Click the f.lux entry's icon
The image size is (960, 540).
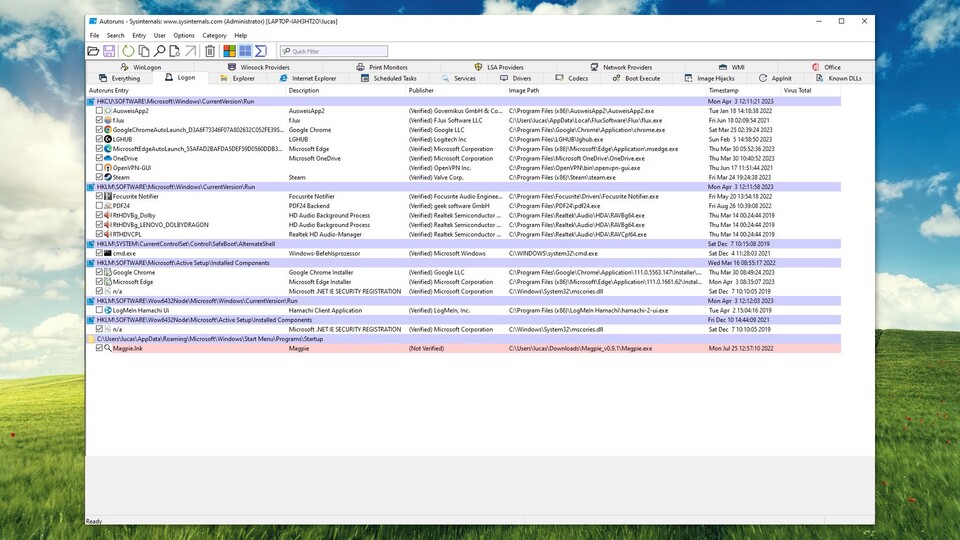pyautogui.click(x=108, y=121)
